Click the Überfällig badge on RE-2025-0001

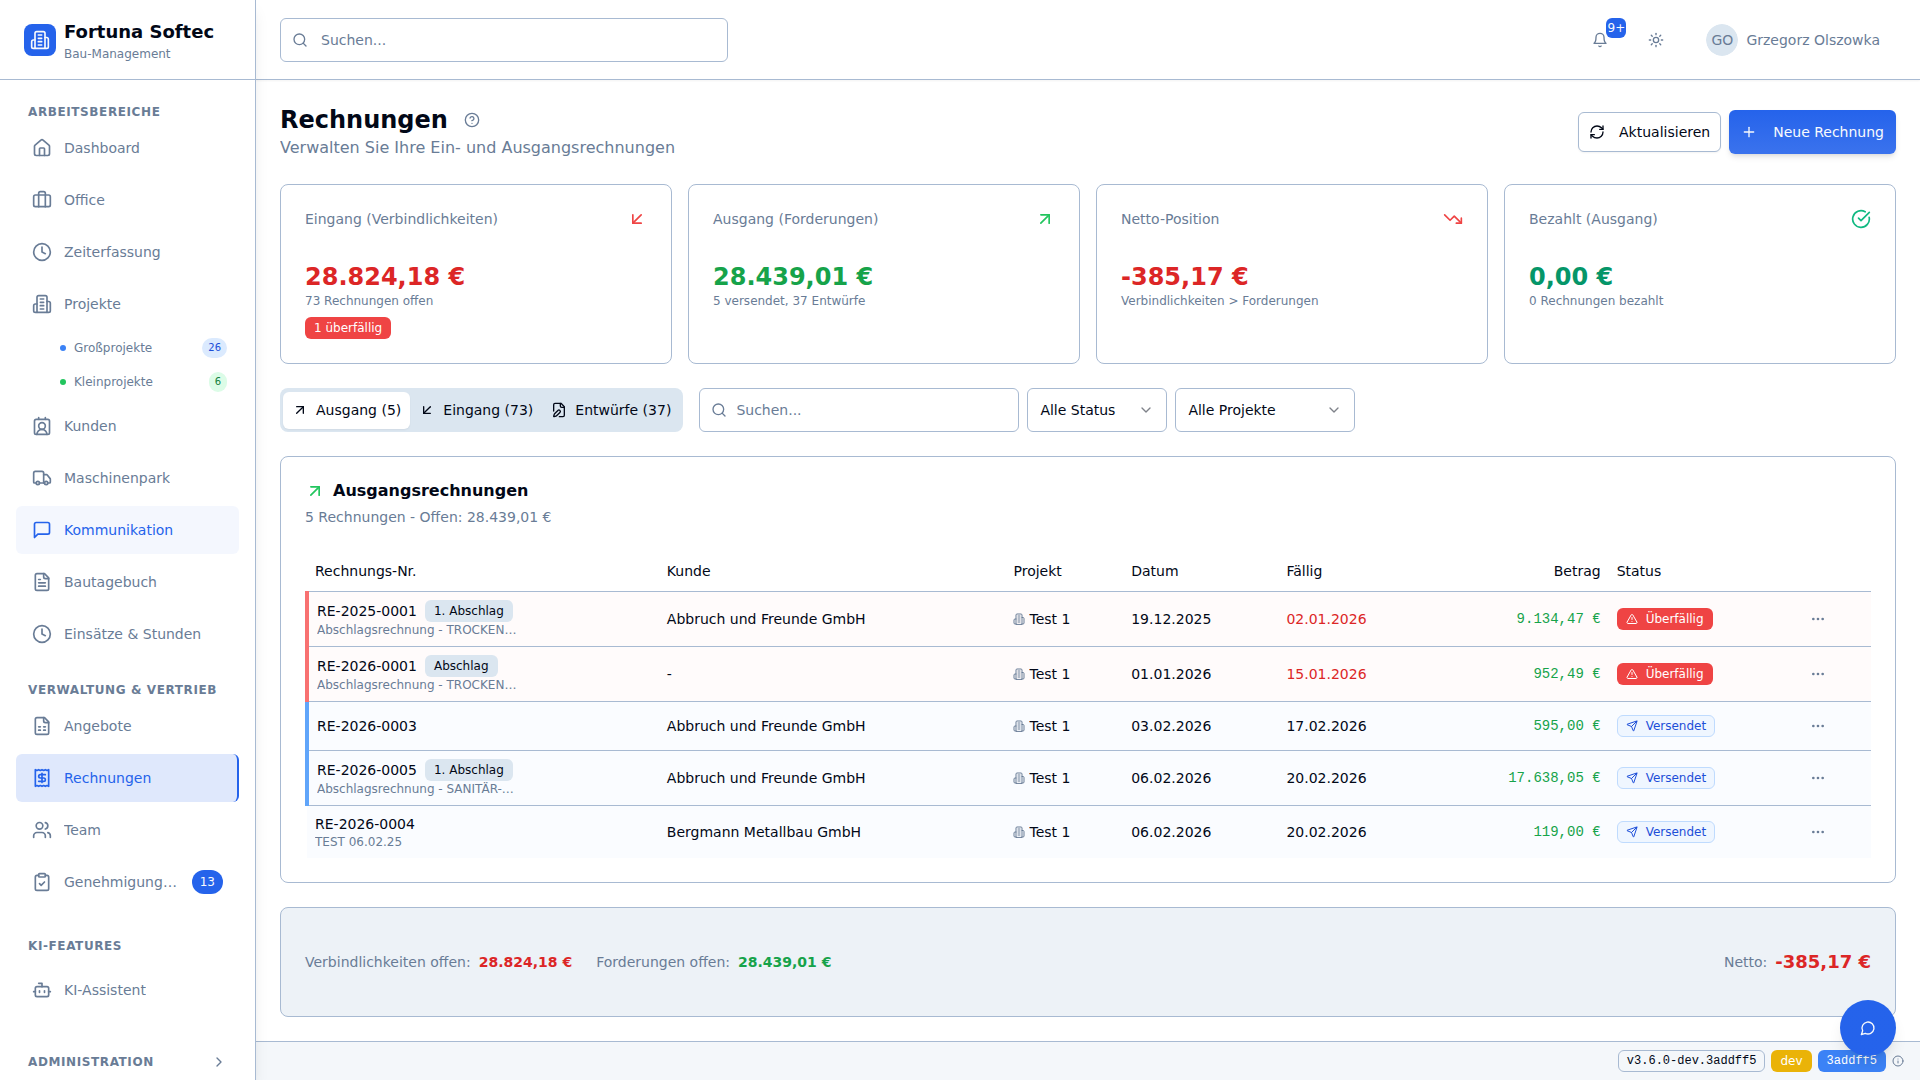pyautogui.click(x=1664, y=619)
